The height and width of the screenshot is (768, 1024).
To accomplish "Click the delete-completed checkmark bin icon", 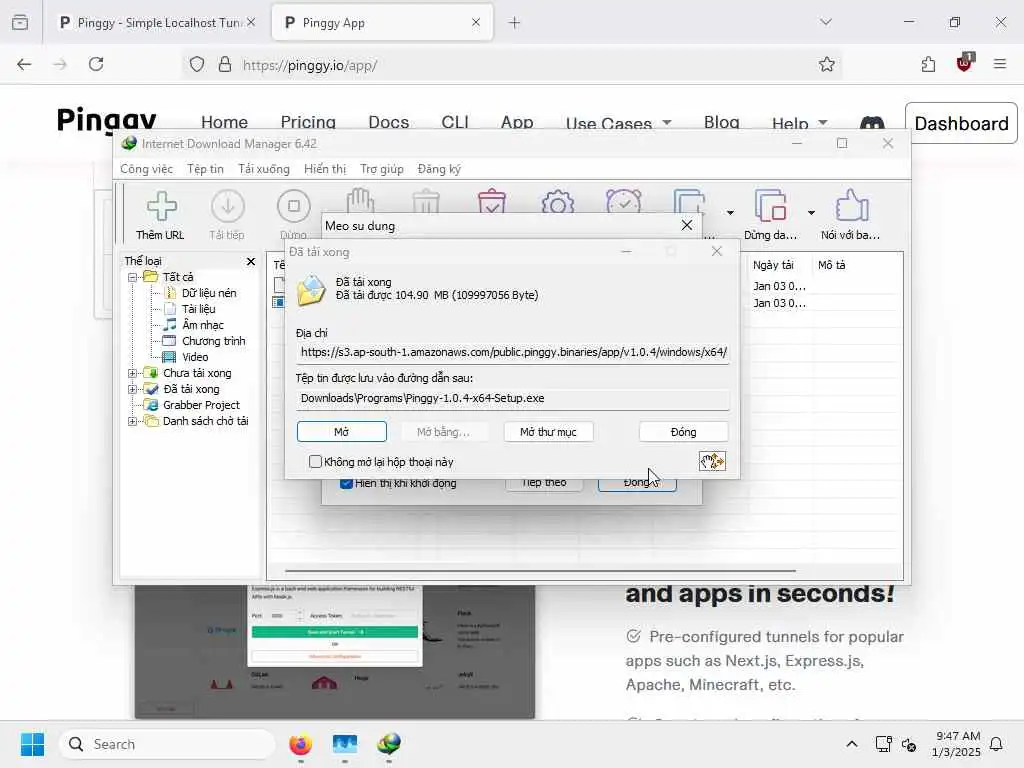I will 492,201.
